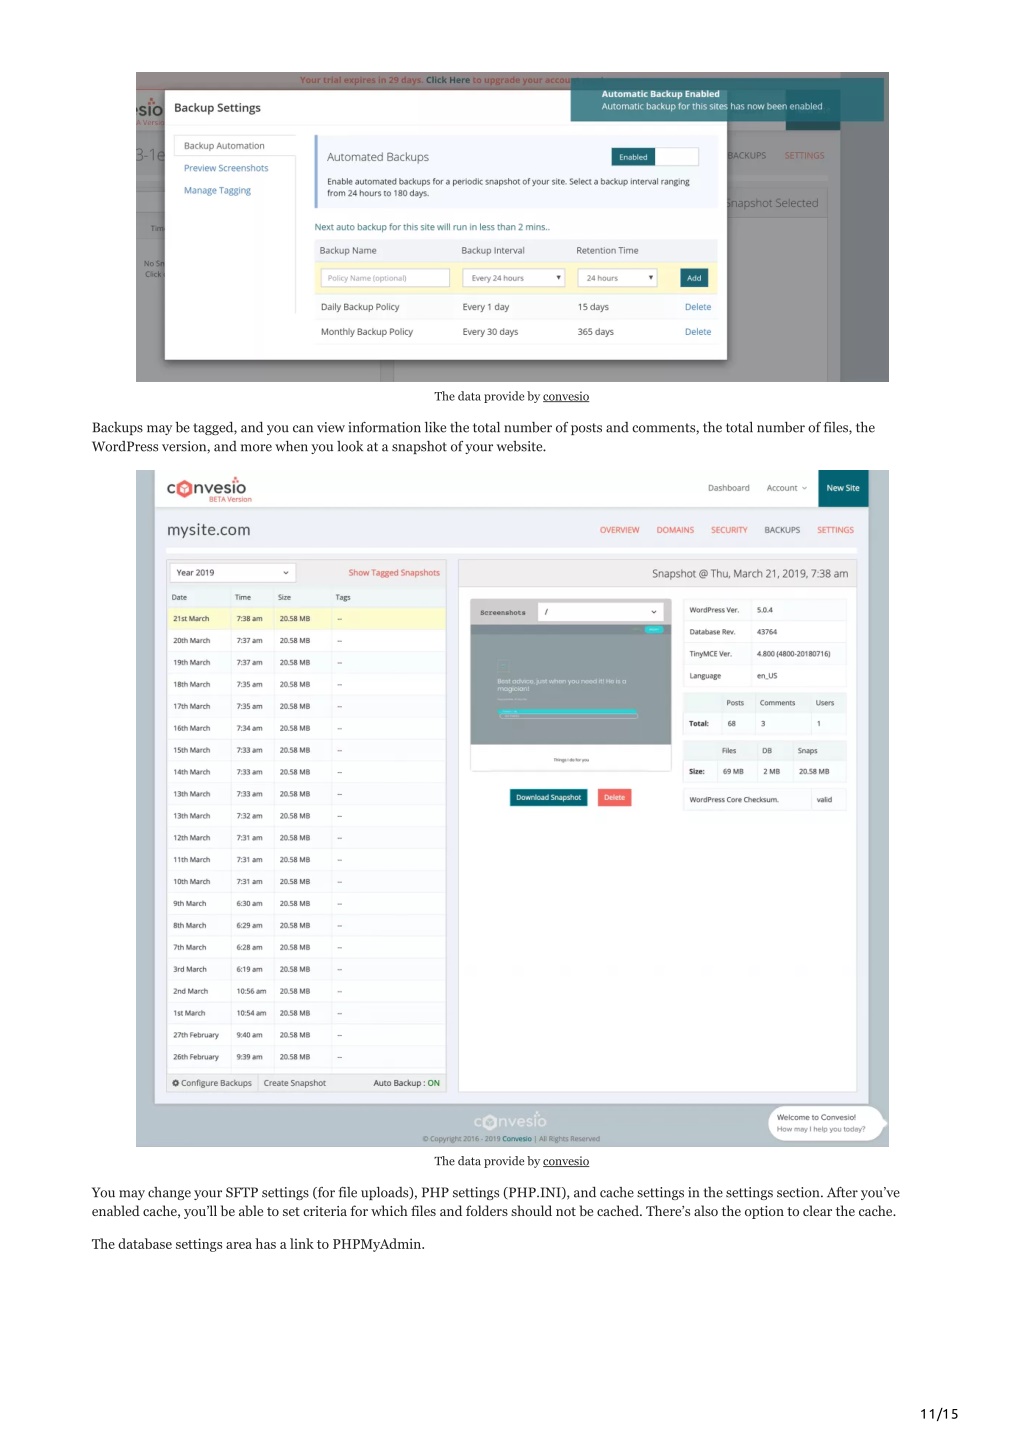Open the Backup Interval dropdown 'Every 24 hours'
The width and height of the screenshot is (1024, 1449).
point(514,278)
